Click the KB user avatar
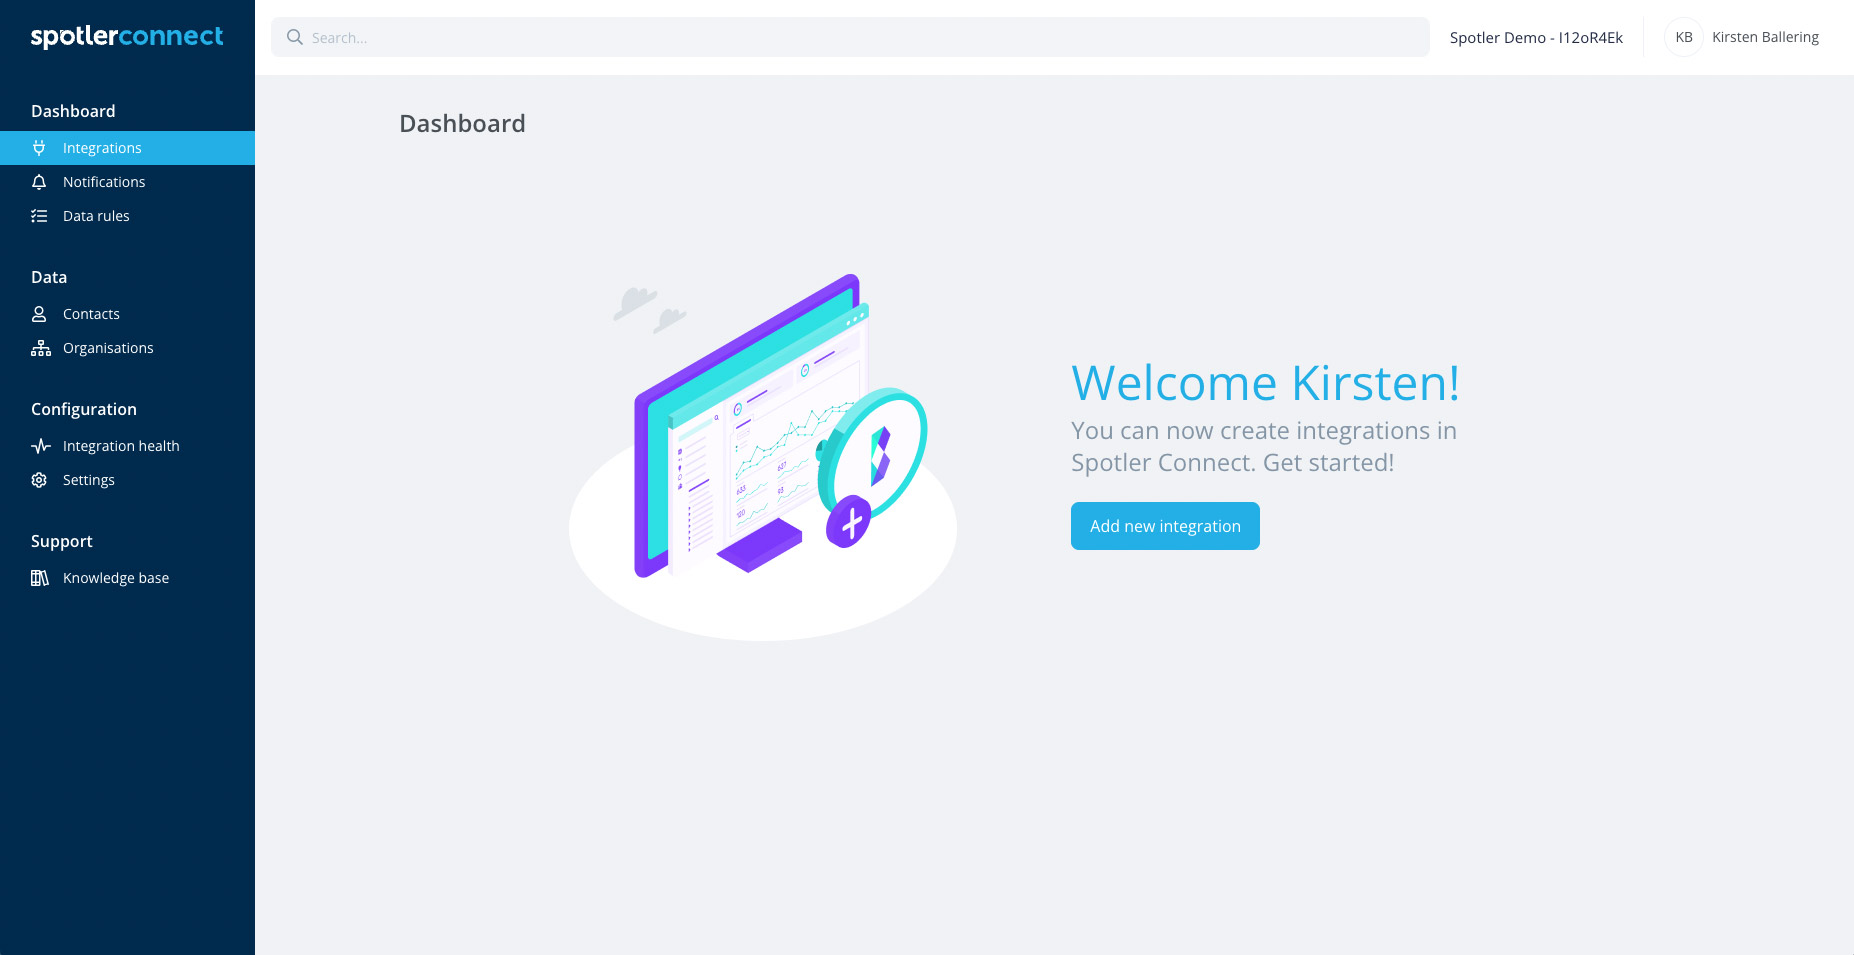The height and width of the screenshot is (955, 1854). click(x=1684, y=37)
